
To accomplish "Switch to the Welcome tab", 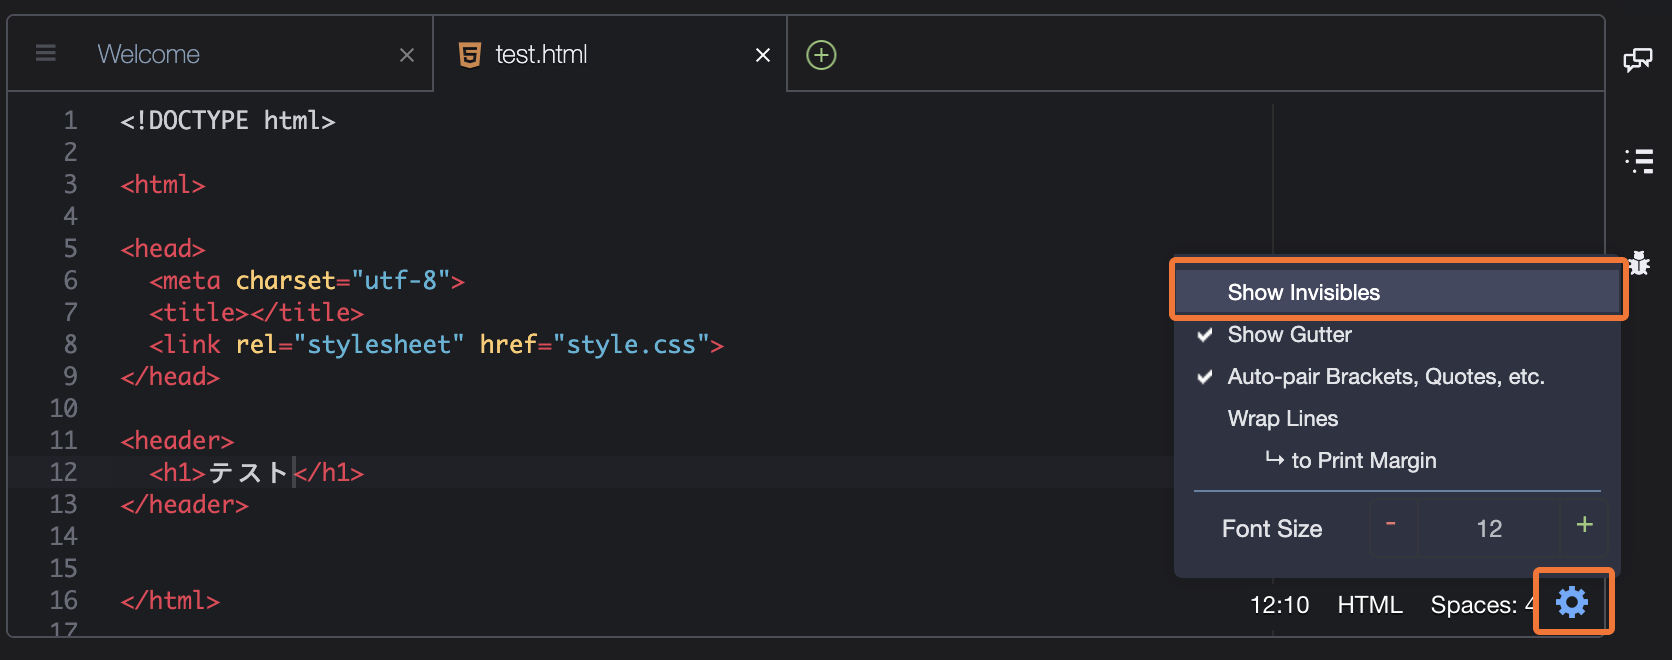I will [x=149, y=55].
